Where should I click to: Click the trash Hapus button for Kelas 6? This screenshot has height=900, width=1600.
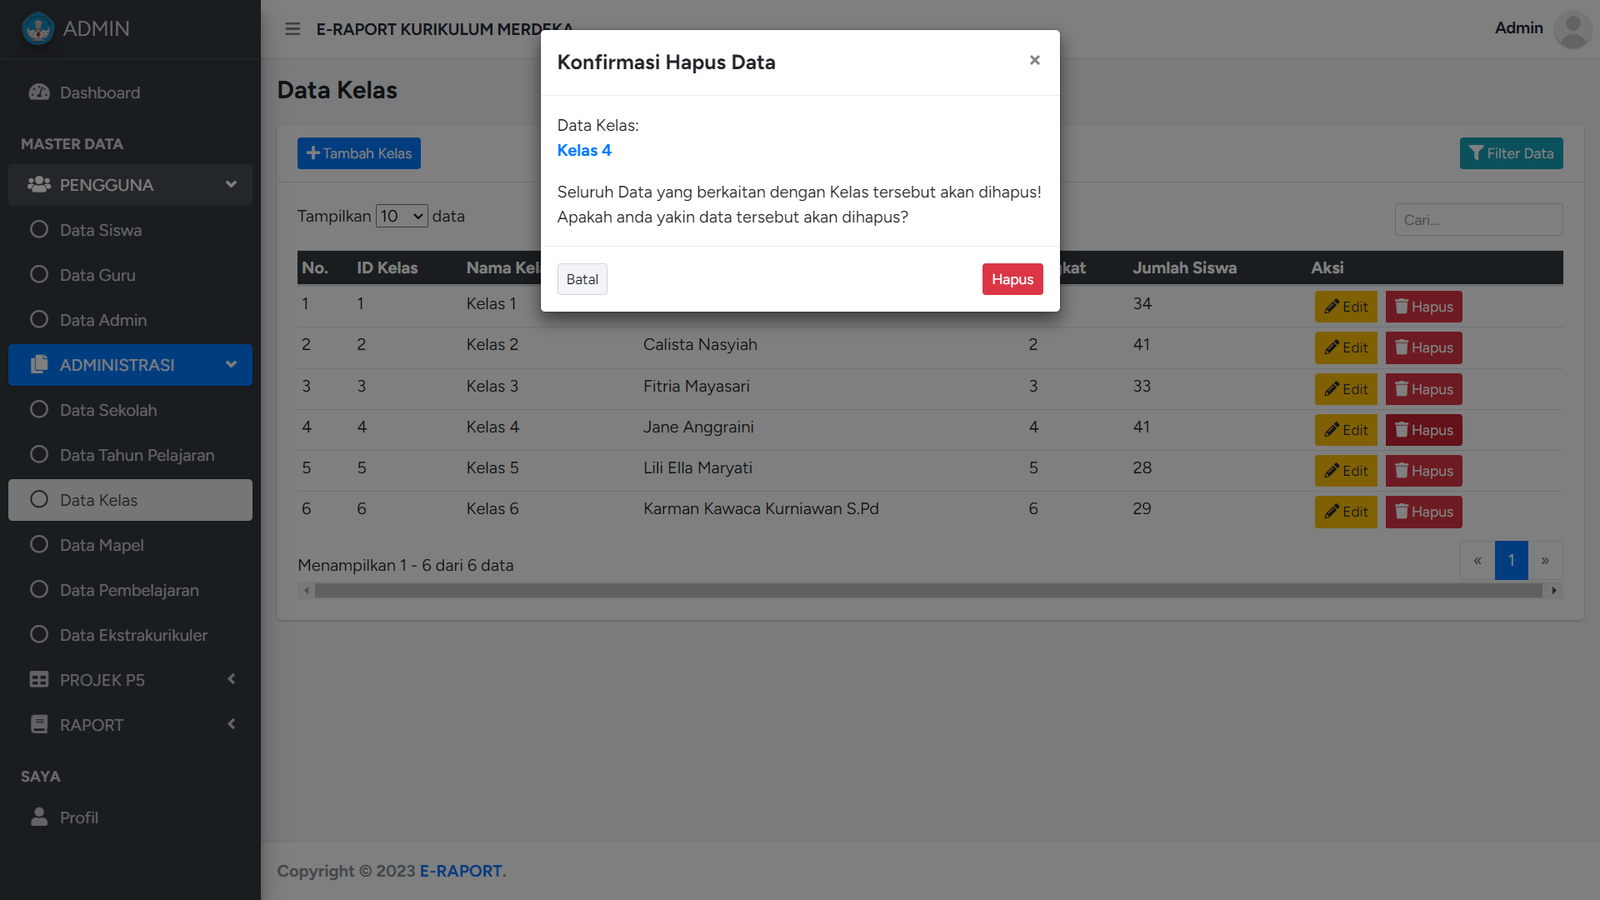pos(1423,512)
